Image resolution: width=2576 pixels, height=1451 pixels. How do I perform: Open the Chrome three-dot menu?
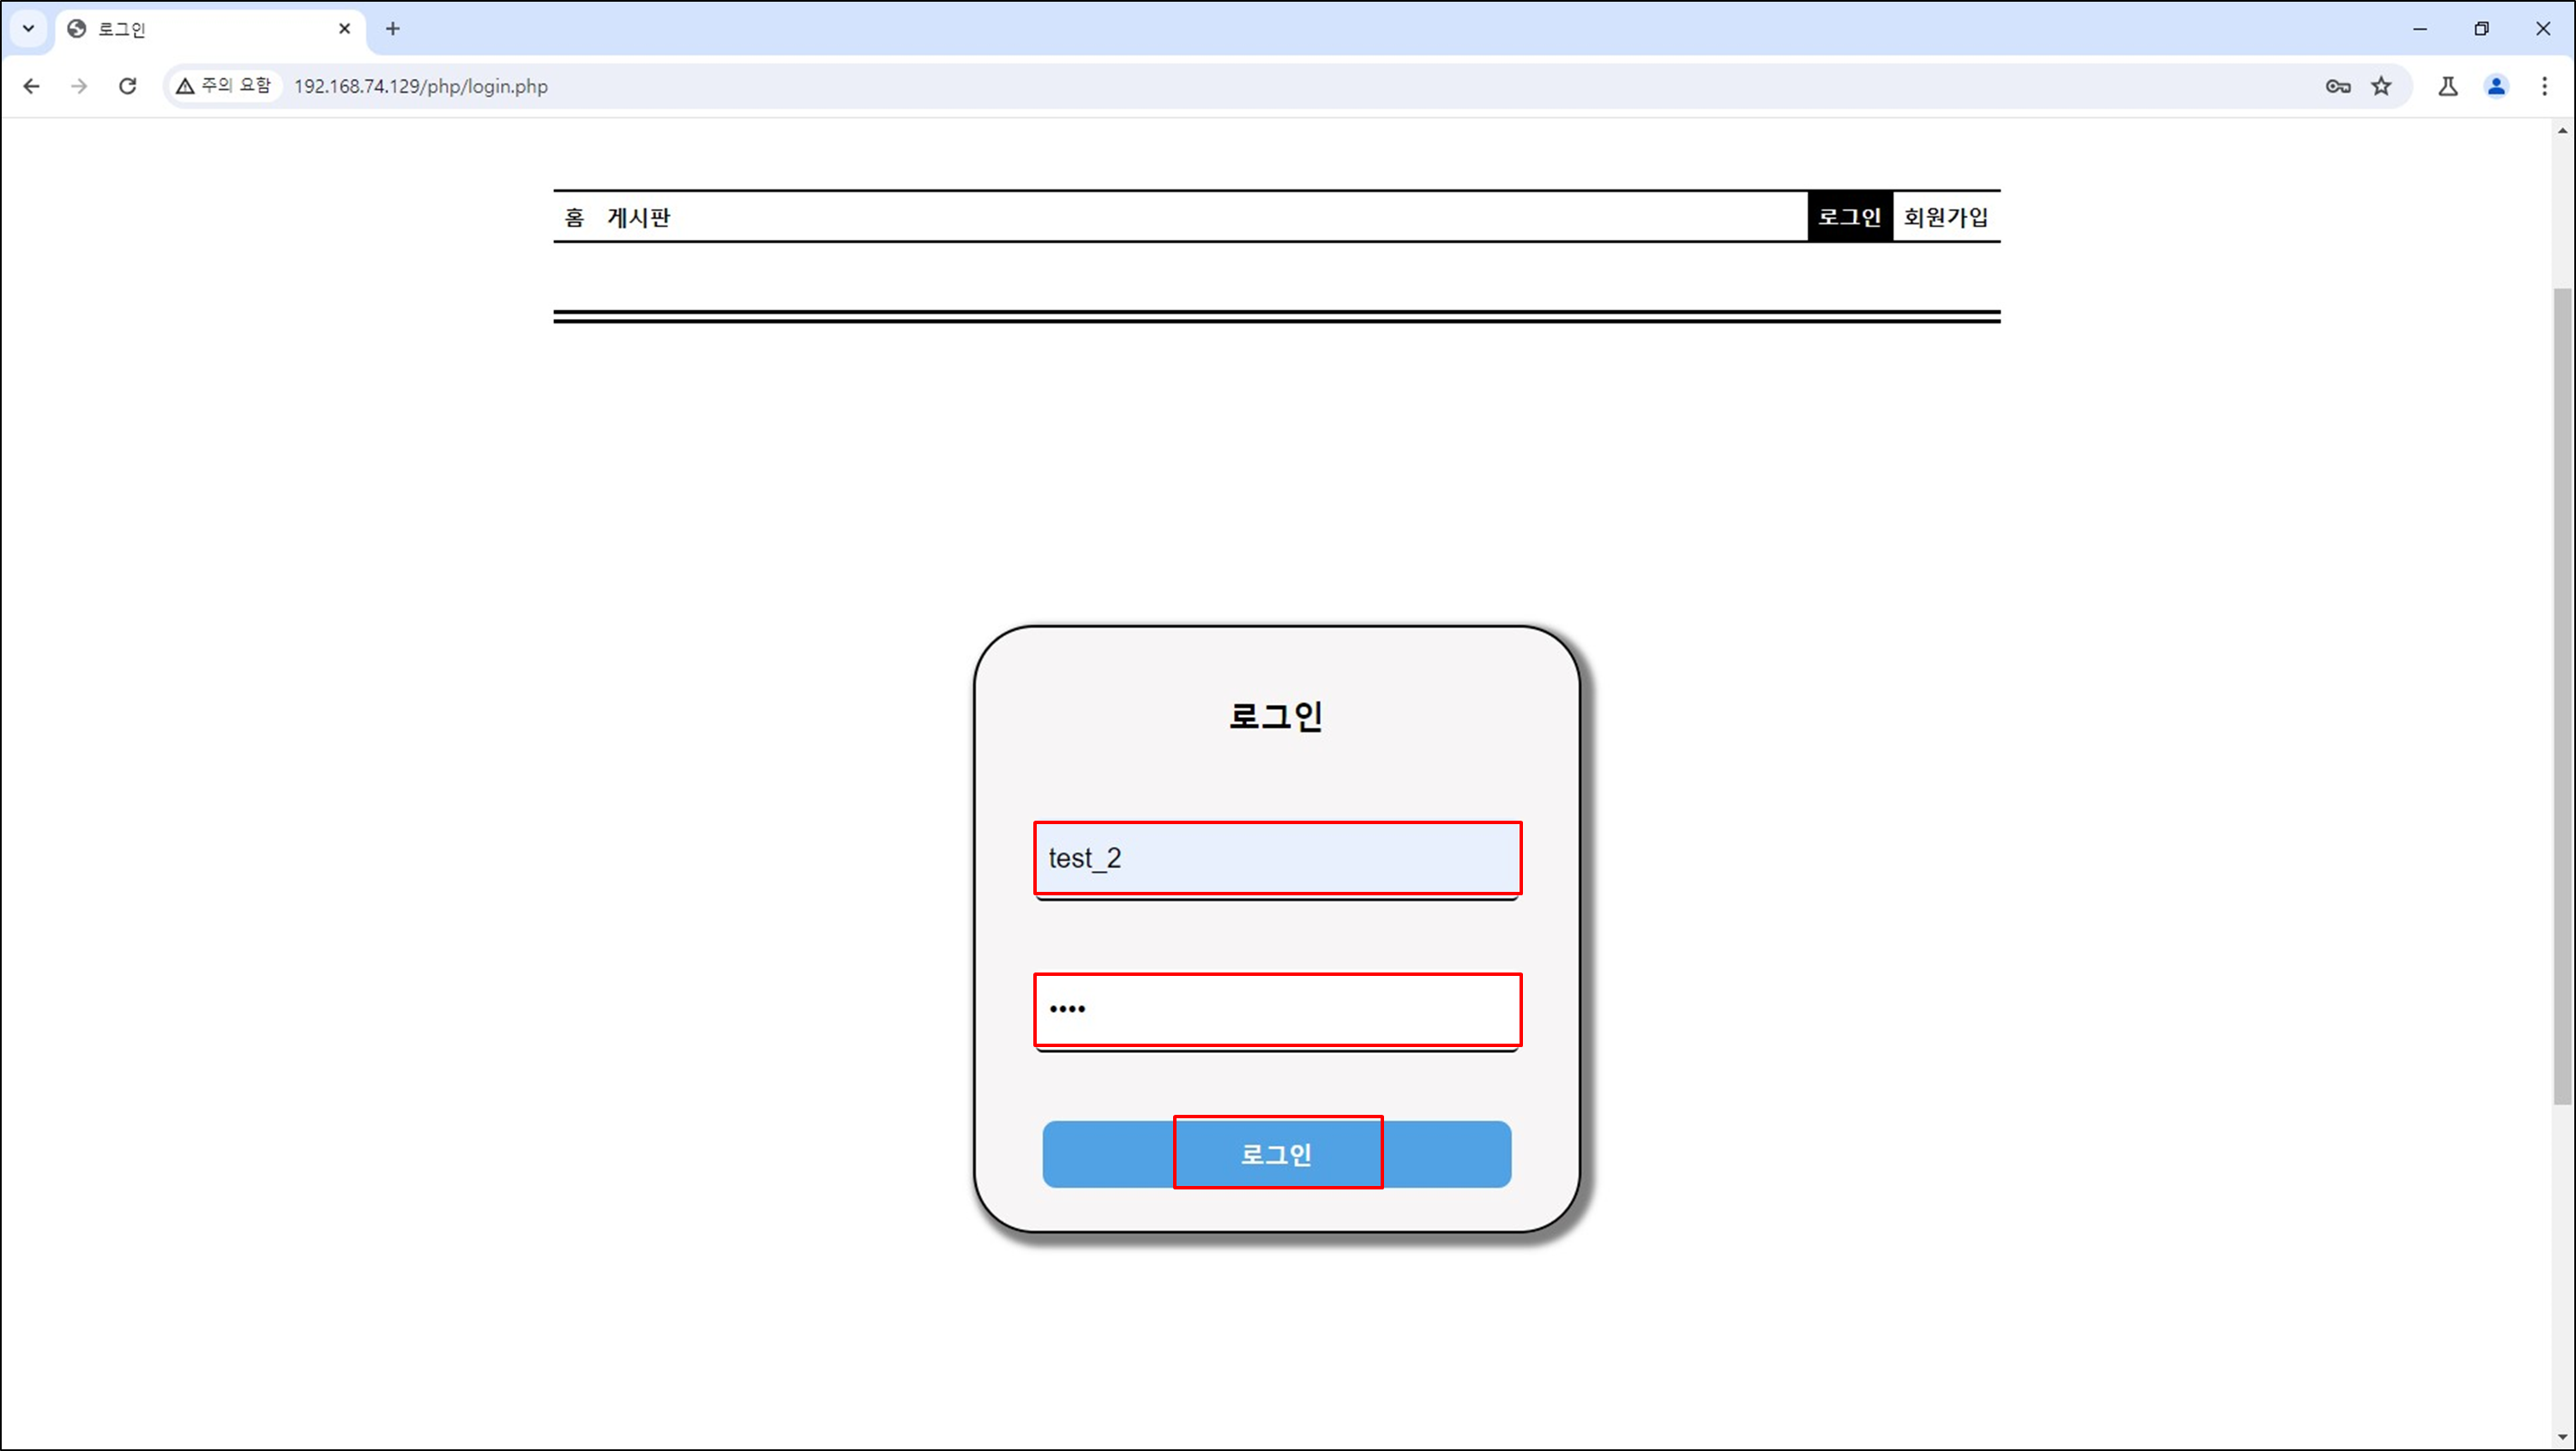coord(2544,86)
